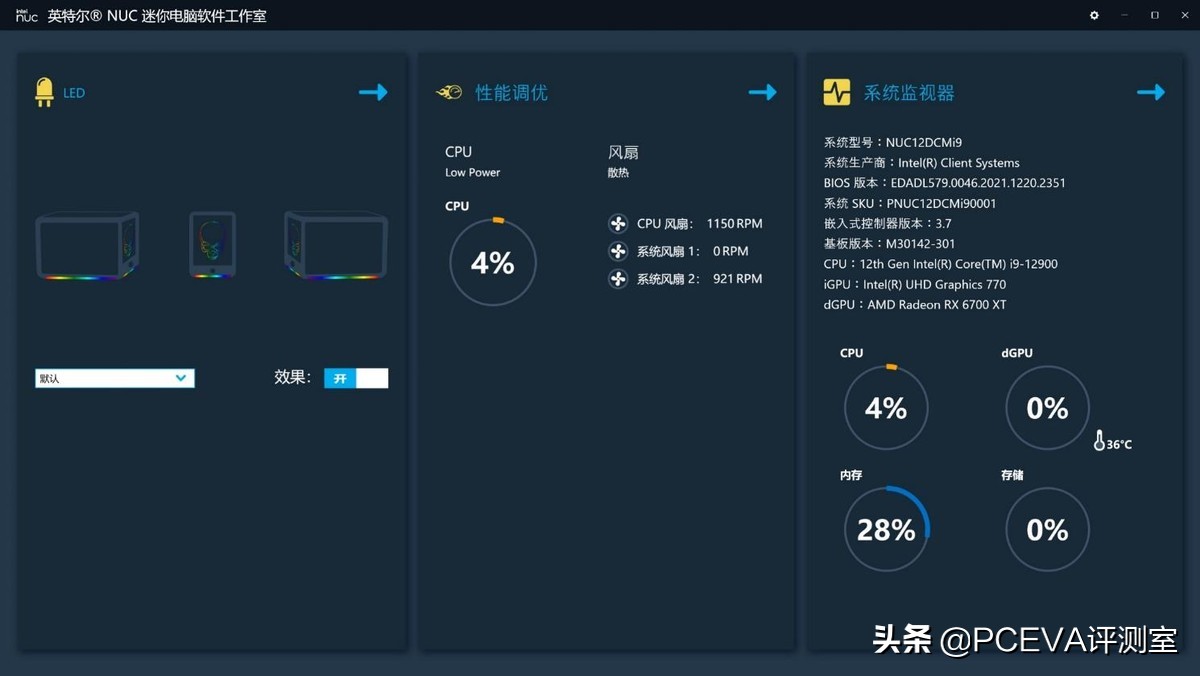
Task: Click the 性能调优 speed comet icon
Action: pyautogui.click(x=449, y=92)
